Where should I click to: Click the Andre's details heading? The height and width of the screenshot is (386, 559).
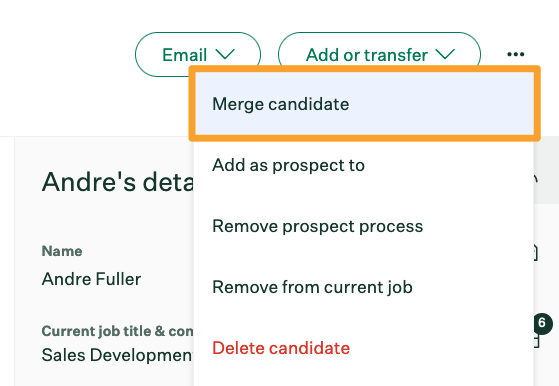[x=118, y=182]
